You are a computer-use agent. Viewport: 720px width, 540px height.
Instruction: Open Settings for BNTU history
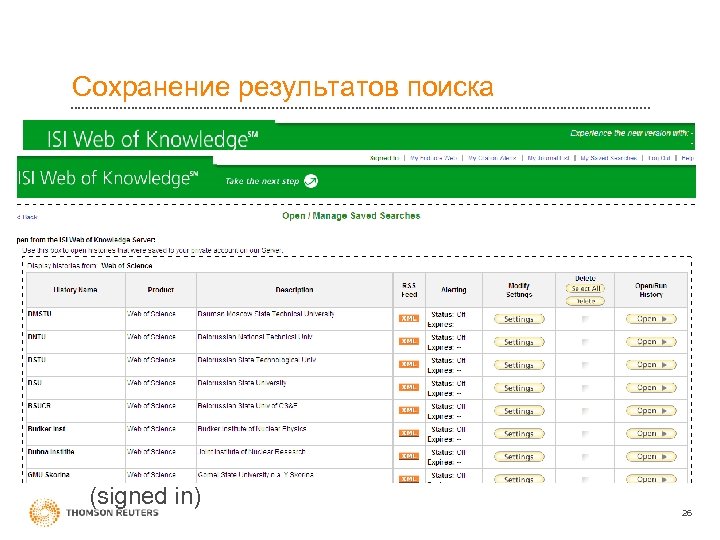coord(519,342)
